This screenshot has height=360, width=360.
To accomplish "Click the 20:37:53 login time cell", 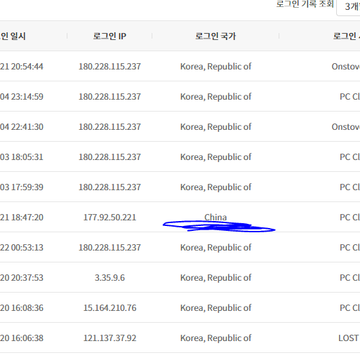I will [21, 278].
